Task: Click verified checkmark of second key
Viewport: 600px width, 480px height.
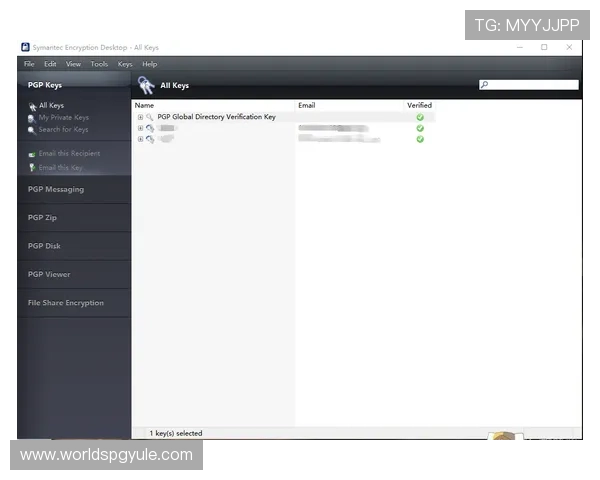Action: (420, 128)
